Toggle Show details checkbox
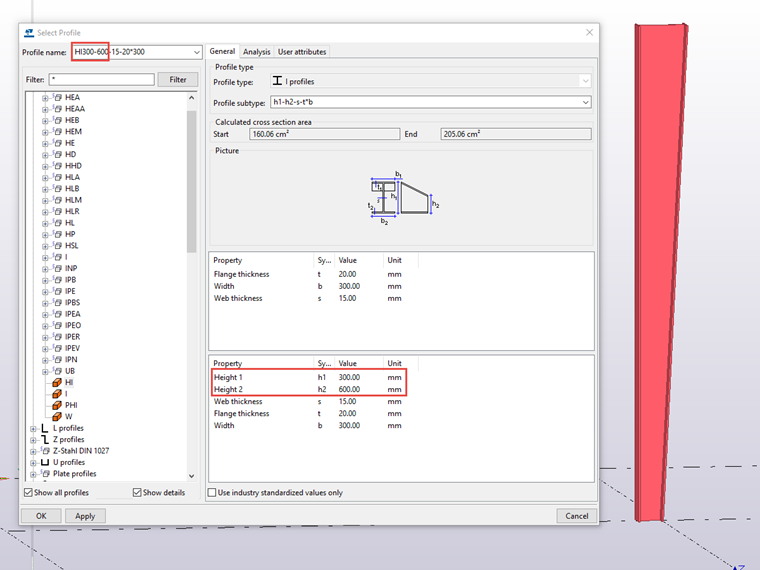The height and width of the screenshot is (570, 760). click(137, 492)
